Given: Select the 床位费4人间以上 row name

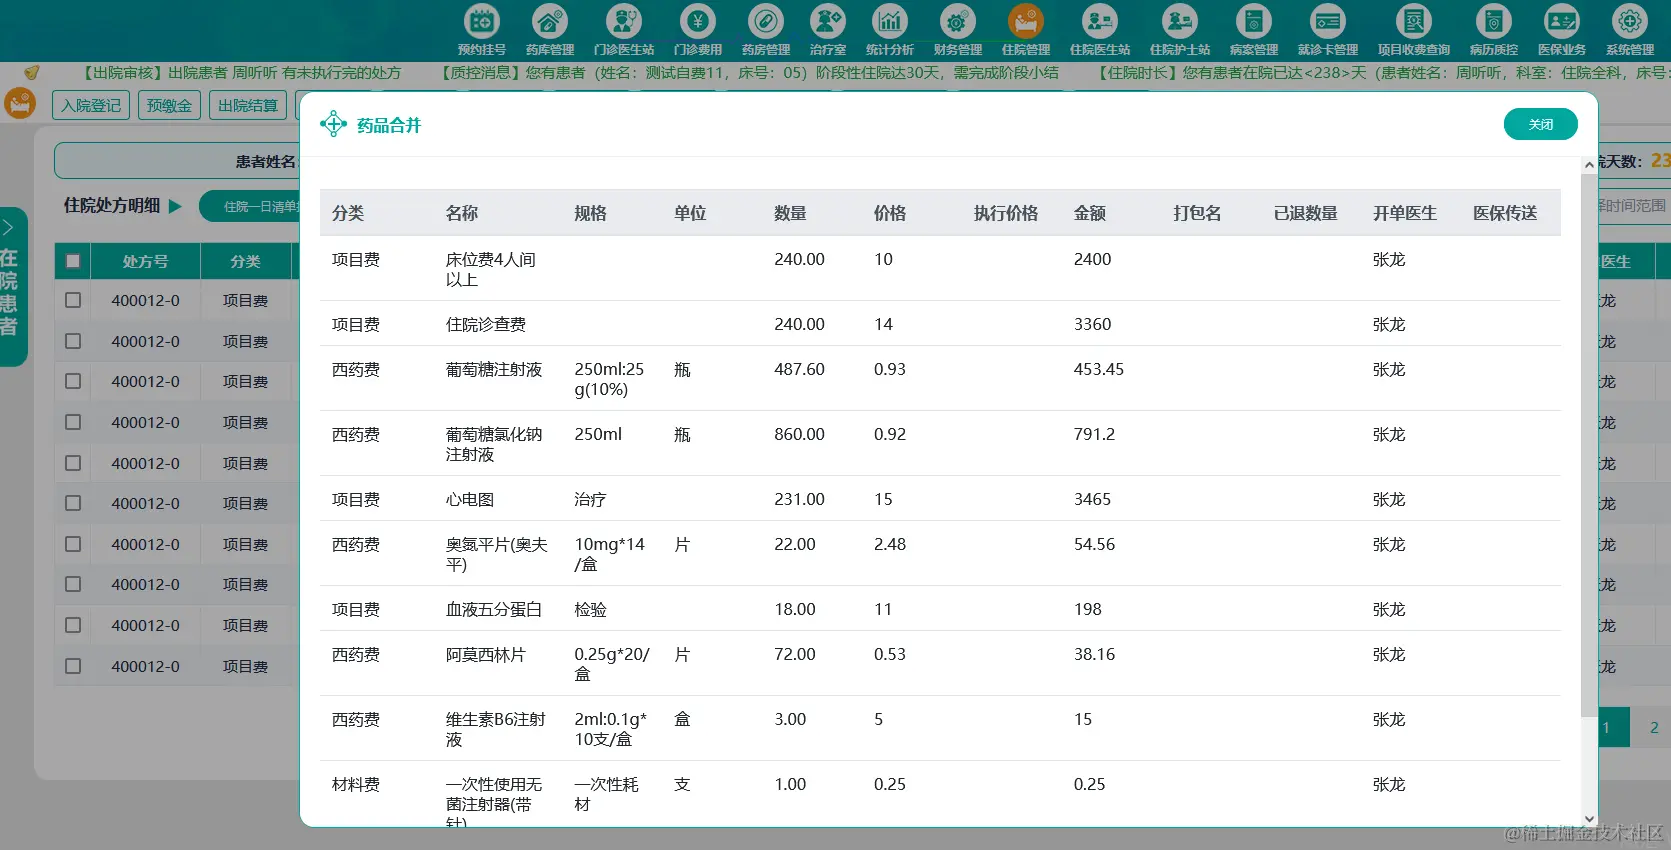Looking at the screenshot, I should pos(491,269).
